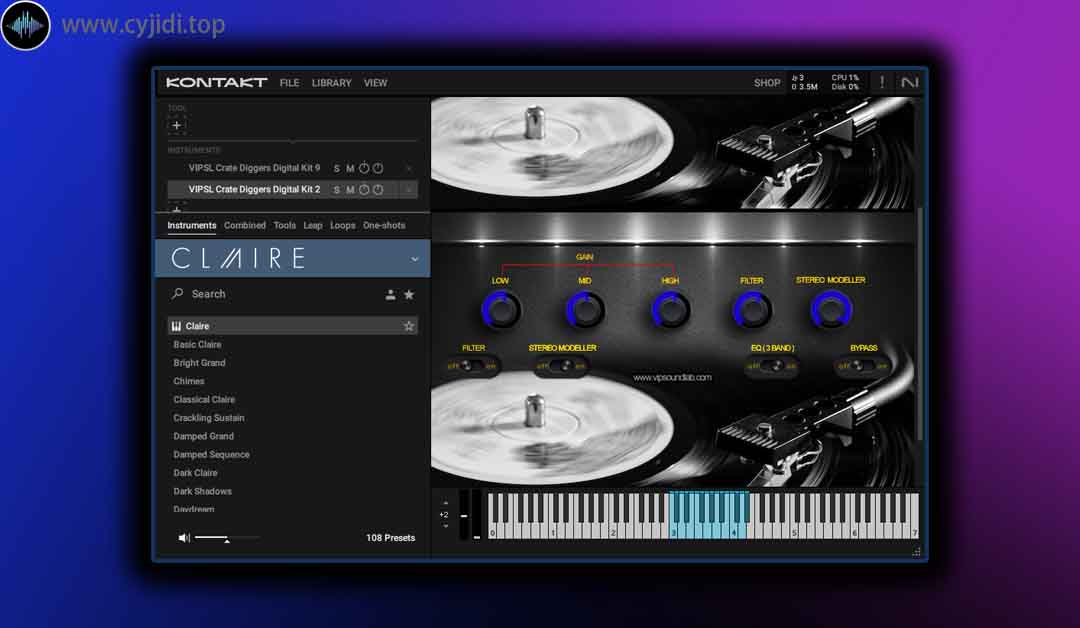
Task: Raise keyboard octave with up arrow
Action: coord(445,503)
